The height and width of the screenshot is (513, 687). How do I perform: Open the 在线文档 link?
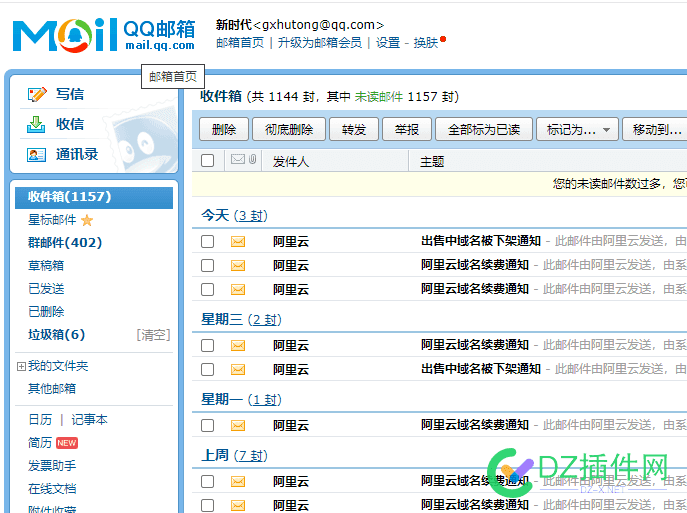pos(52,489)
